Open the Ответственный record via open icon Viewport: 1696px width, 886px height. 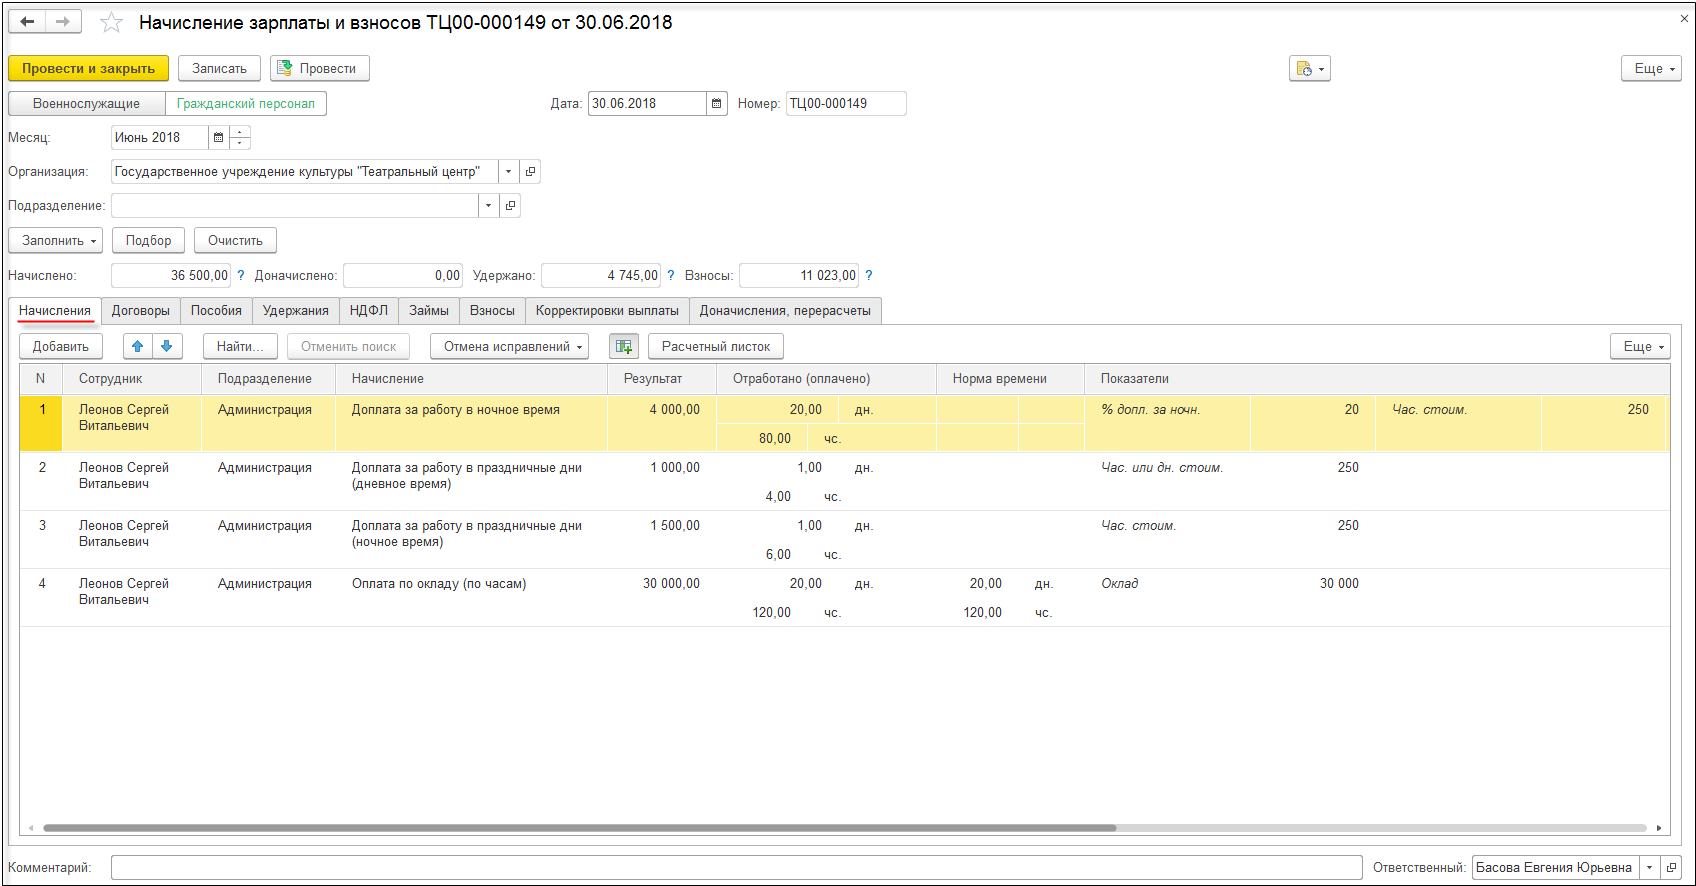[1671, 868]
